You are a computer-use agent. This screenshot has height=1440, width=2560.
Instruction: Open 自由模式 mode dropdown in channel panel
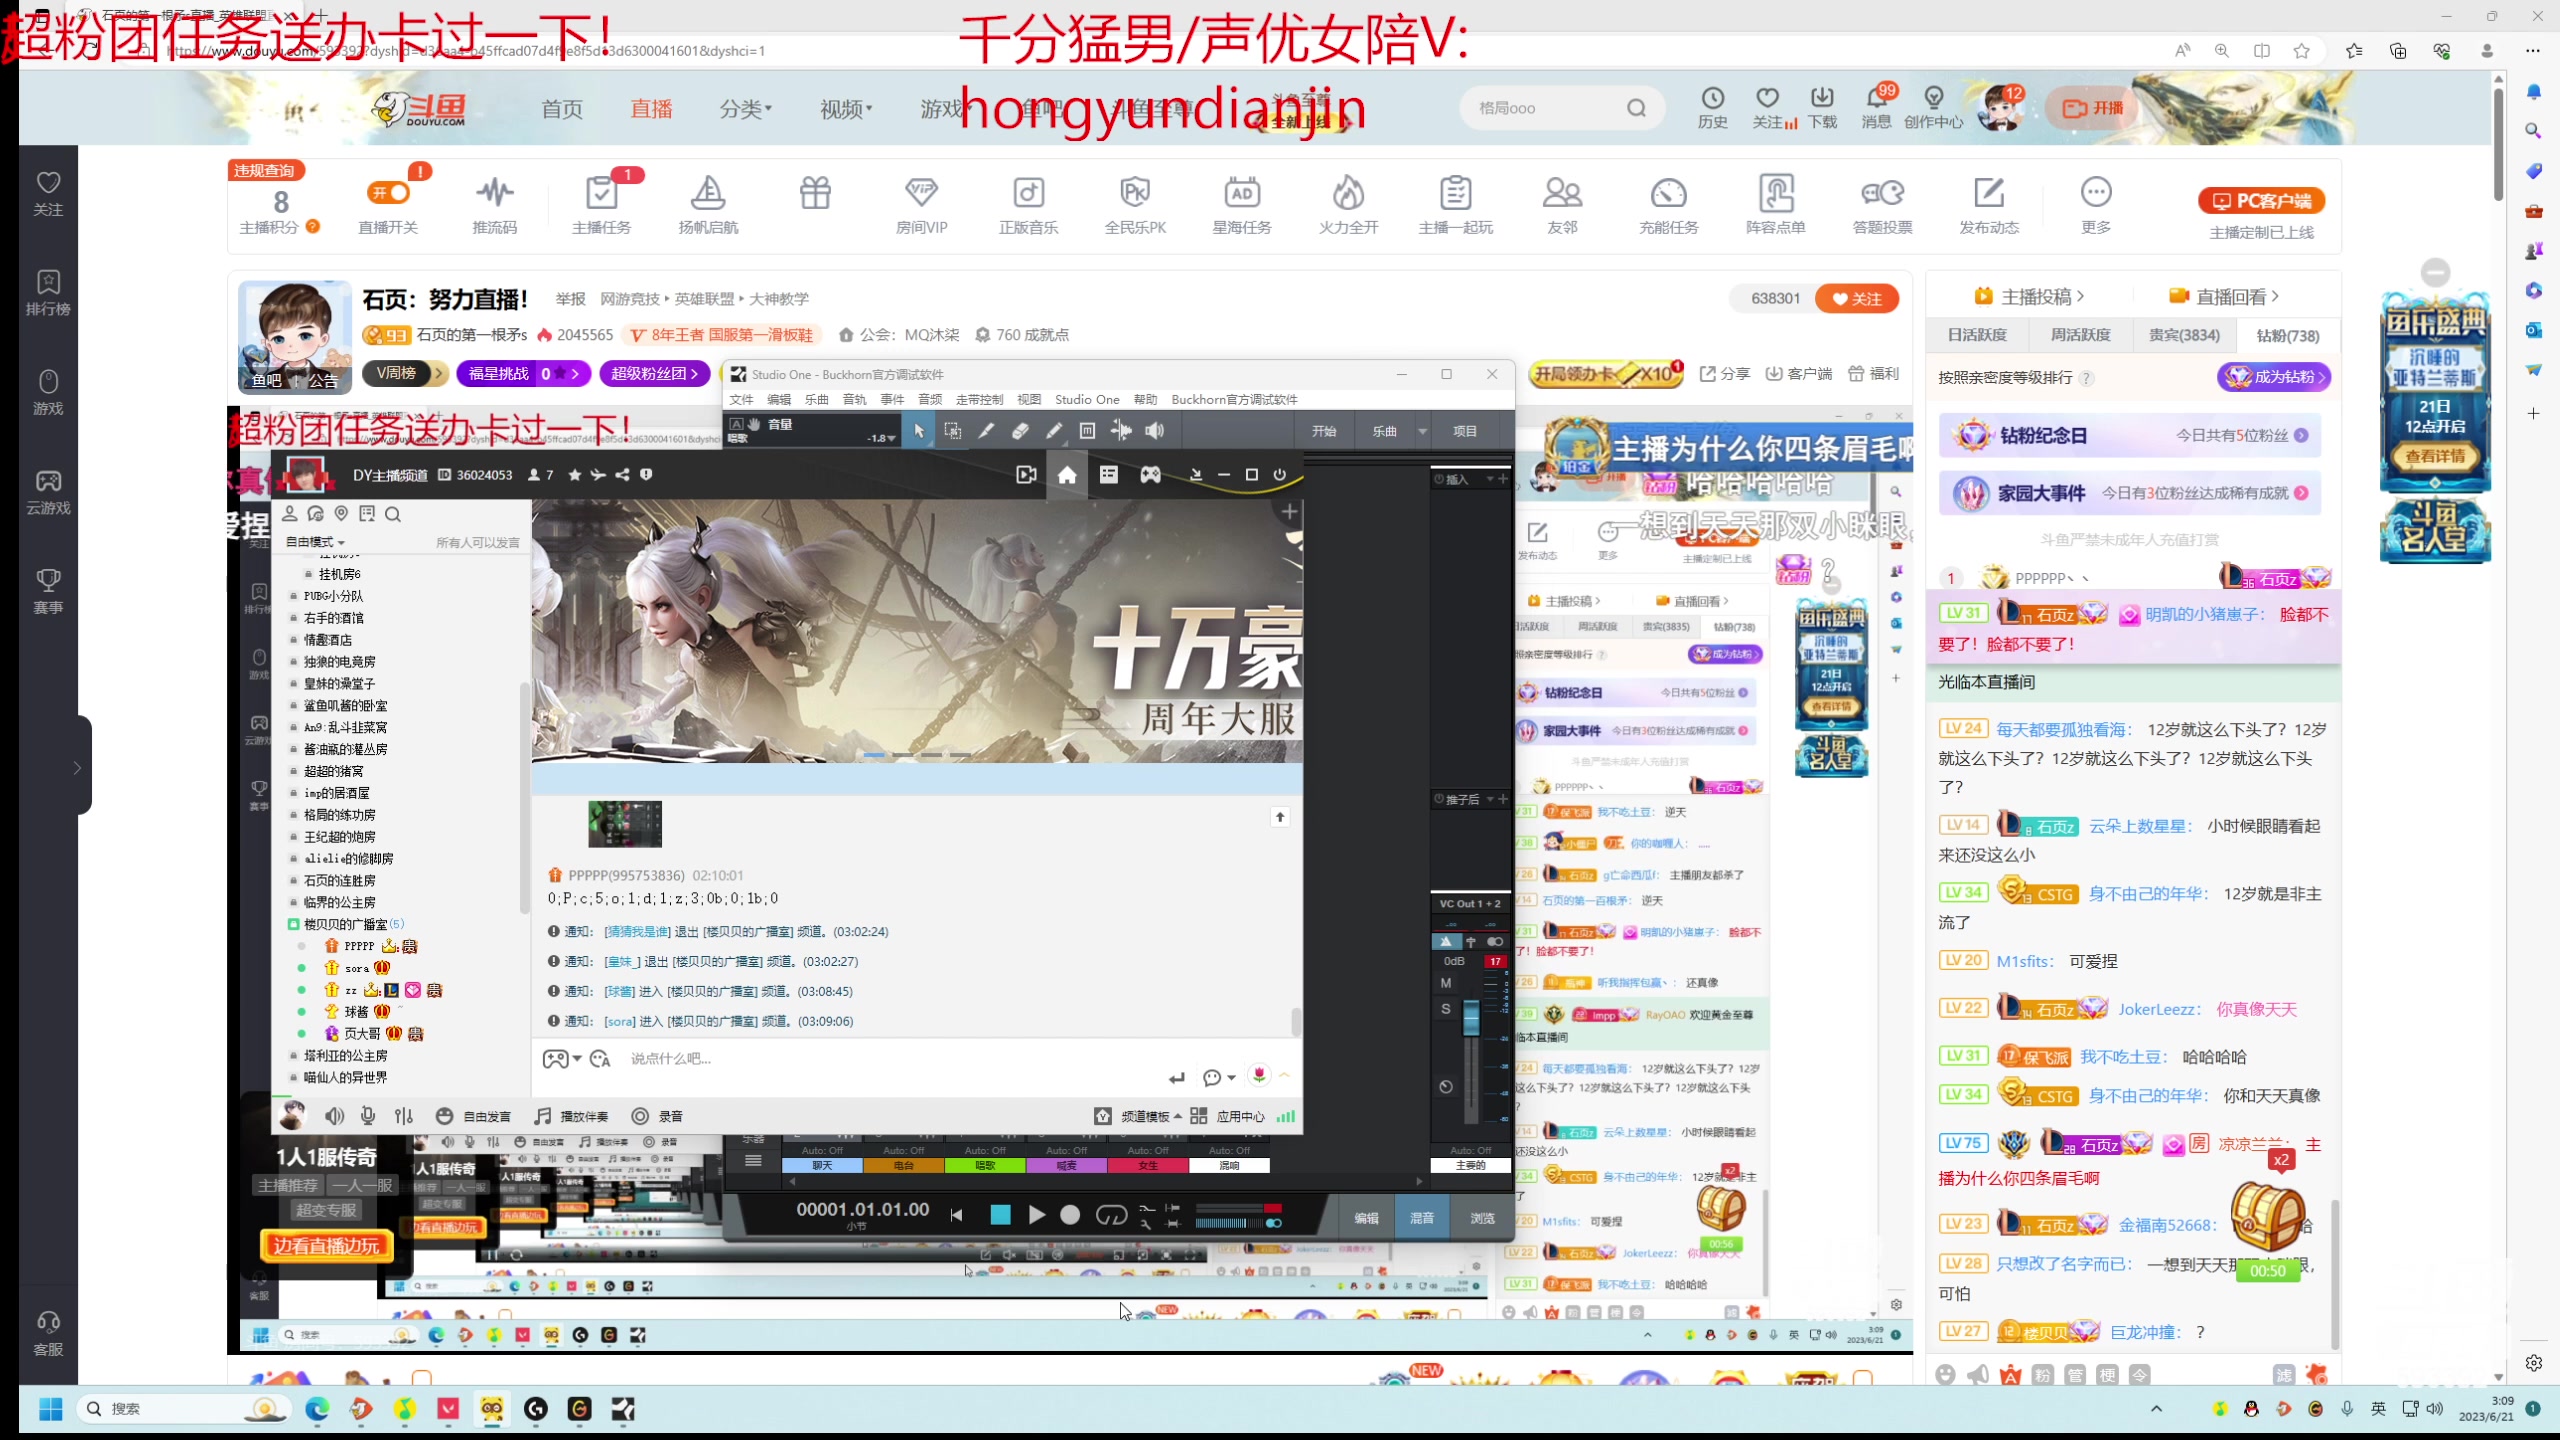(315, 542)
